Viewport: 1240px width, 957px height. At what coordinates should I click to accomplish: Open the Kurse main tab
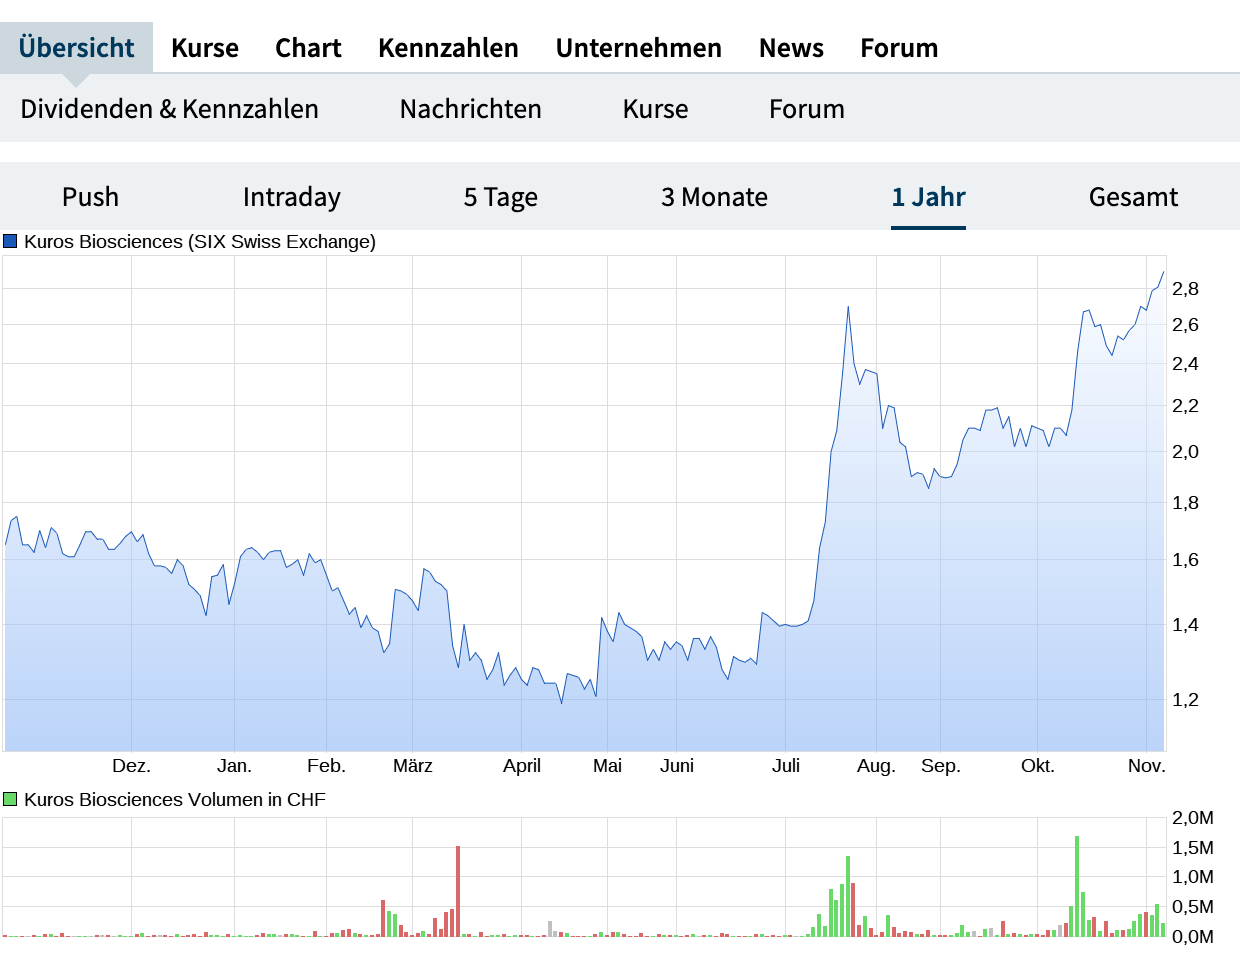click(205, 48)
